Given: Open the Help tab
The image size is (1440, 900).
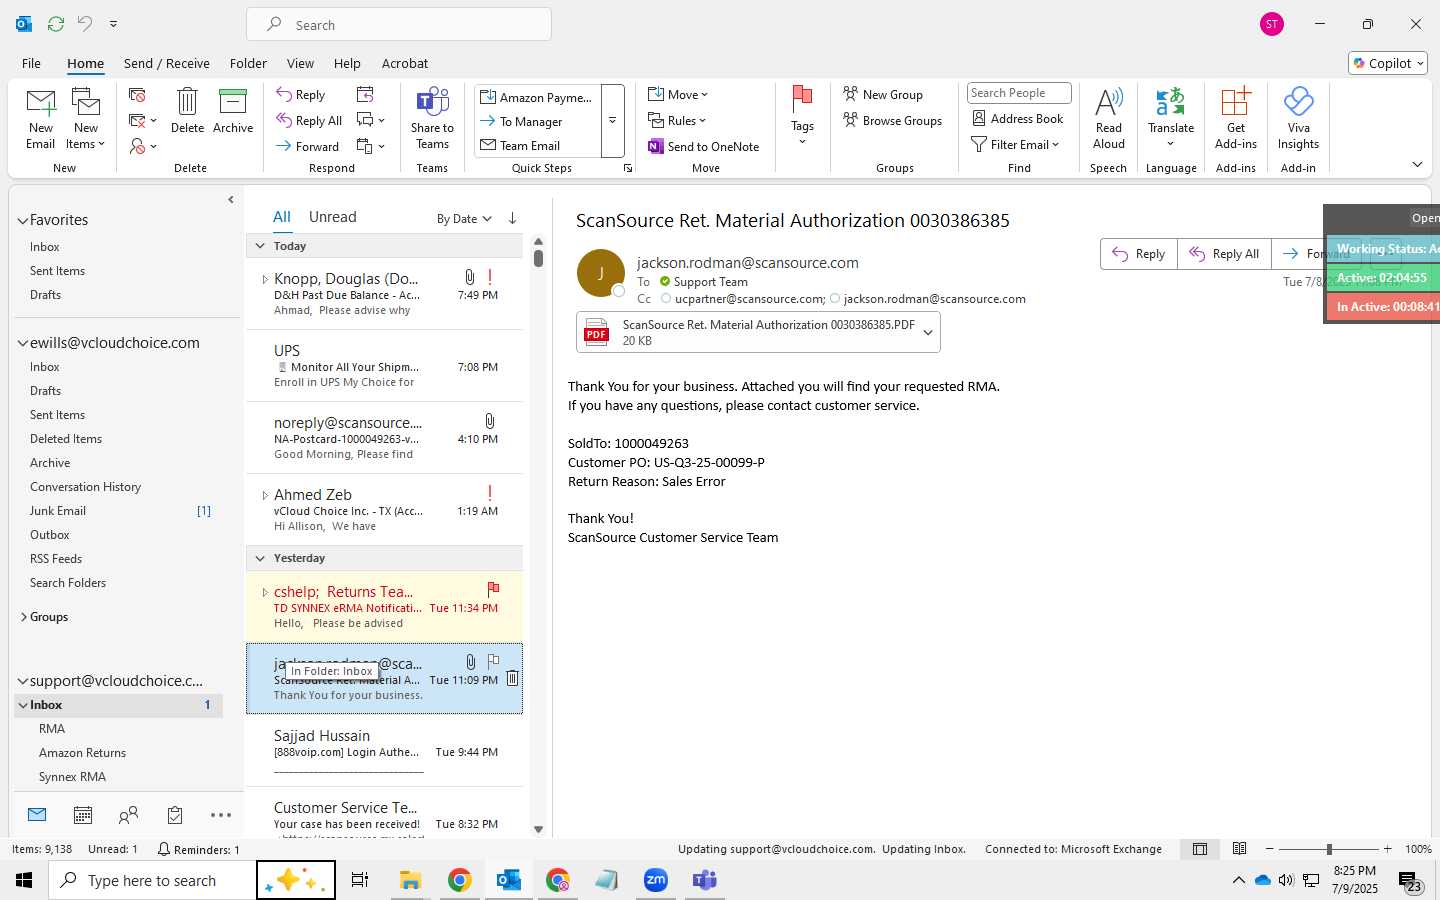Looking at the screenshot, I should click(347, 63).
